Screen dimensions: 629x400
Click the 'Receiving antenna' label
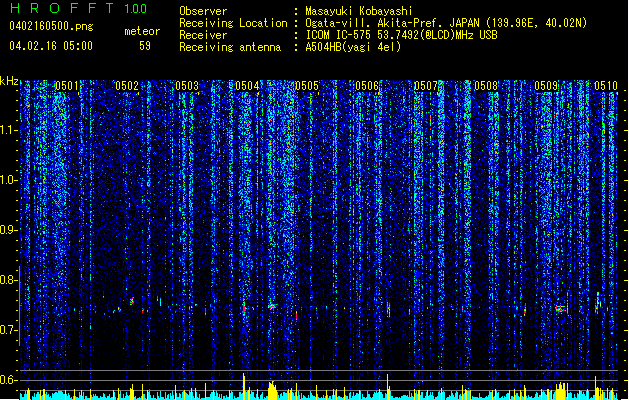pos(230,47)
